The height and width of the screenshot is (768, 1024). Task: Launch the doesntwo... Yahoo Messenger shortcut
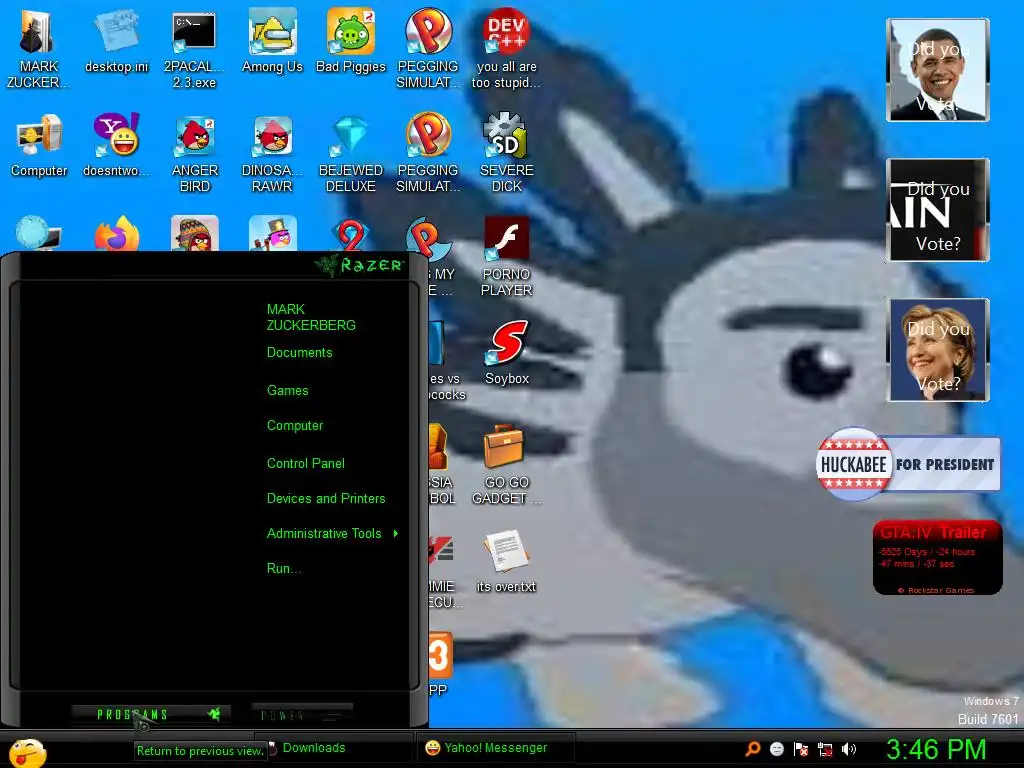coord(116,145)
